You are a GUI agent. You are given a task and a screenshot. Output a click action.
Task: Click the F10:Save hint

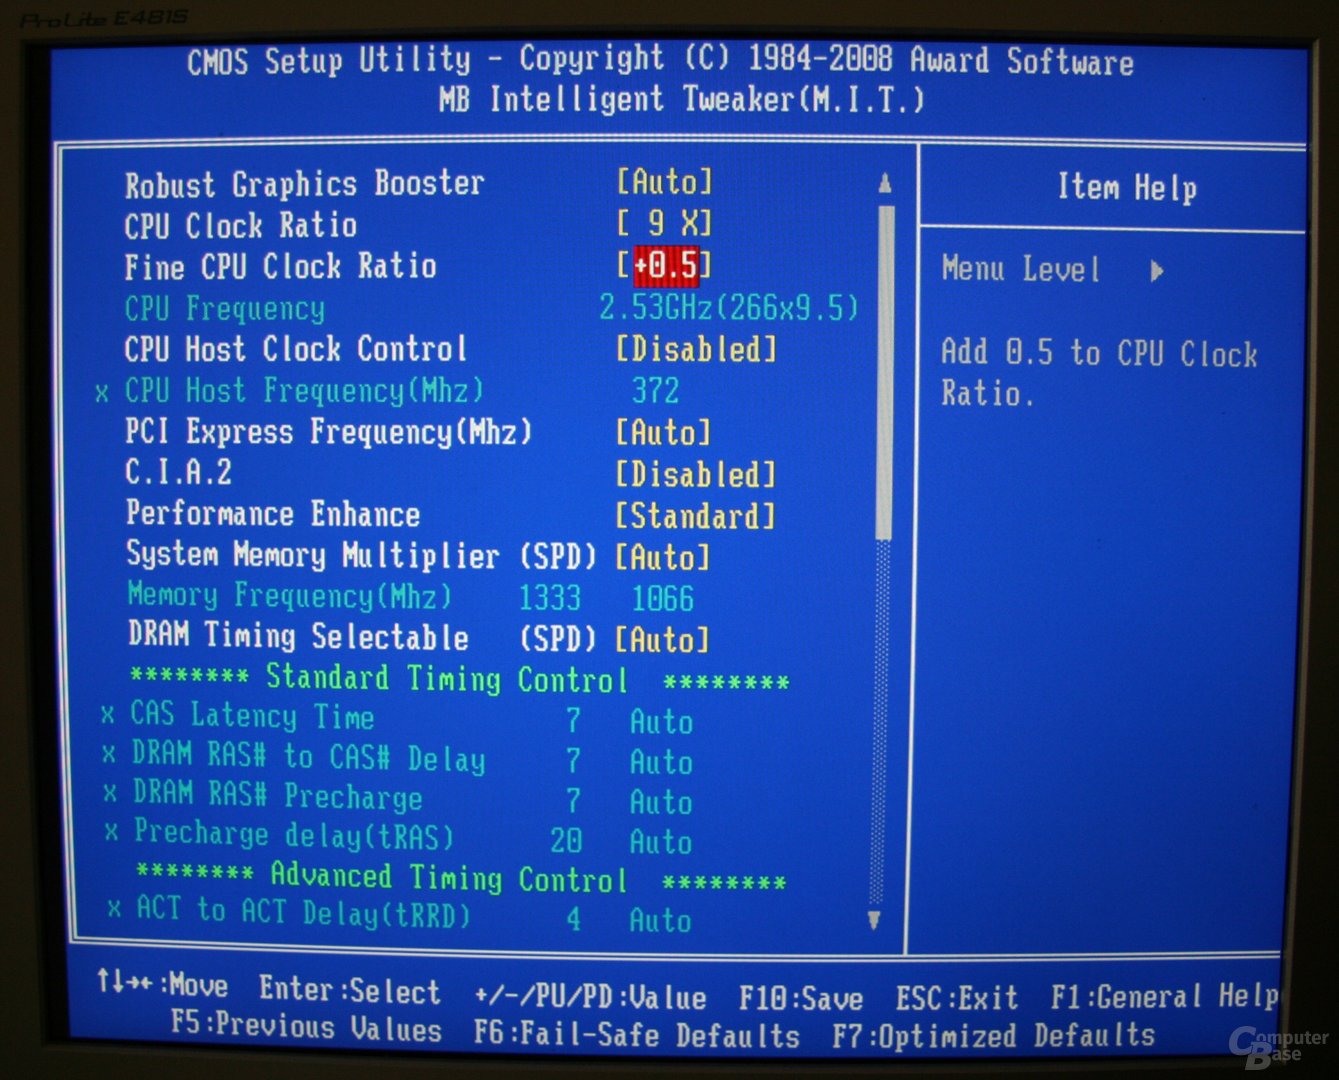[x=801, y=998]
